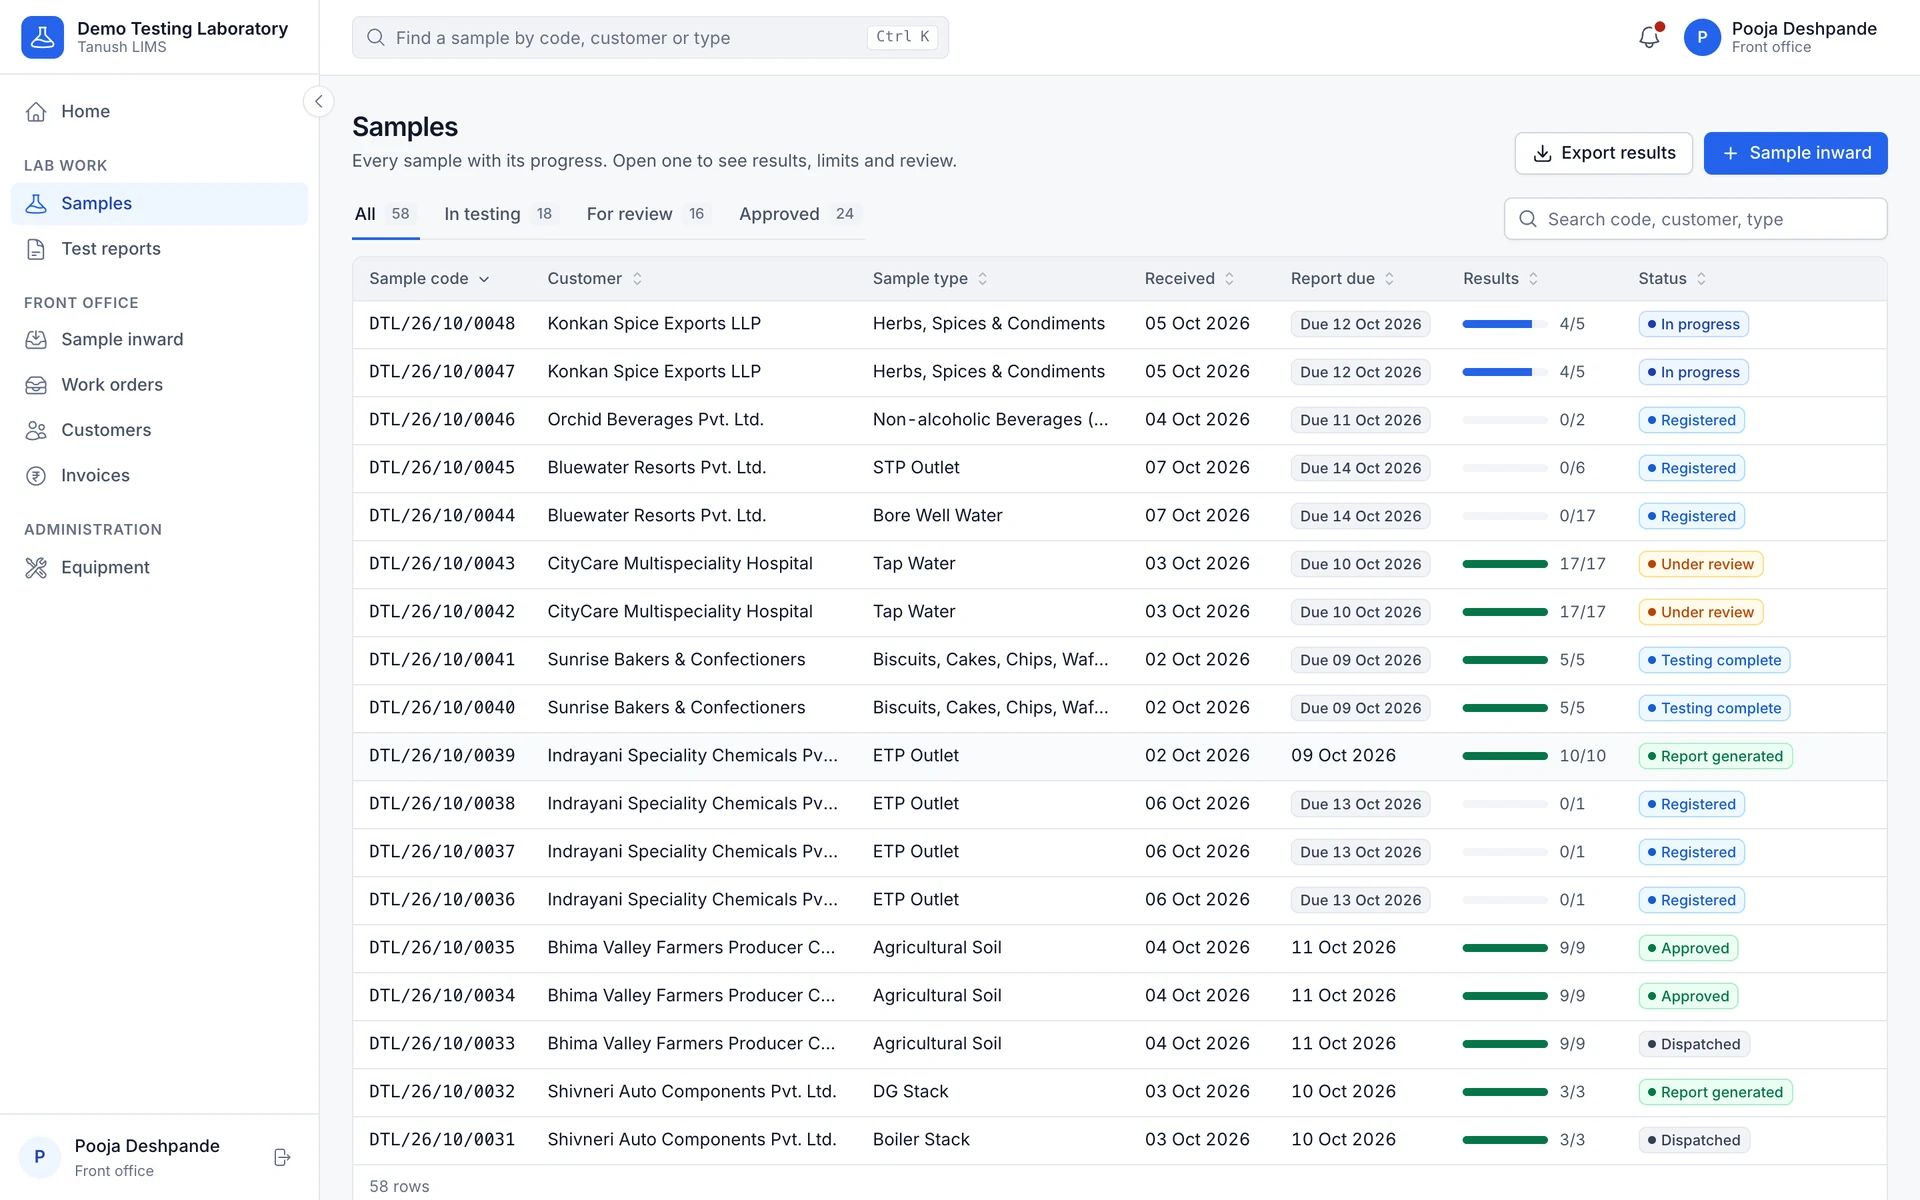Click Shivneri Auto Components in row DTL/26/10/0031
This screenshot has height=1200, width=1920.
click(x=692, y=1139)
